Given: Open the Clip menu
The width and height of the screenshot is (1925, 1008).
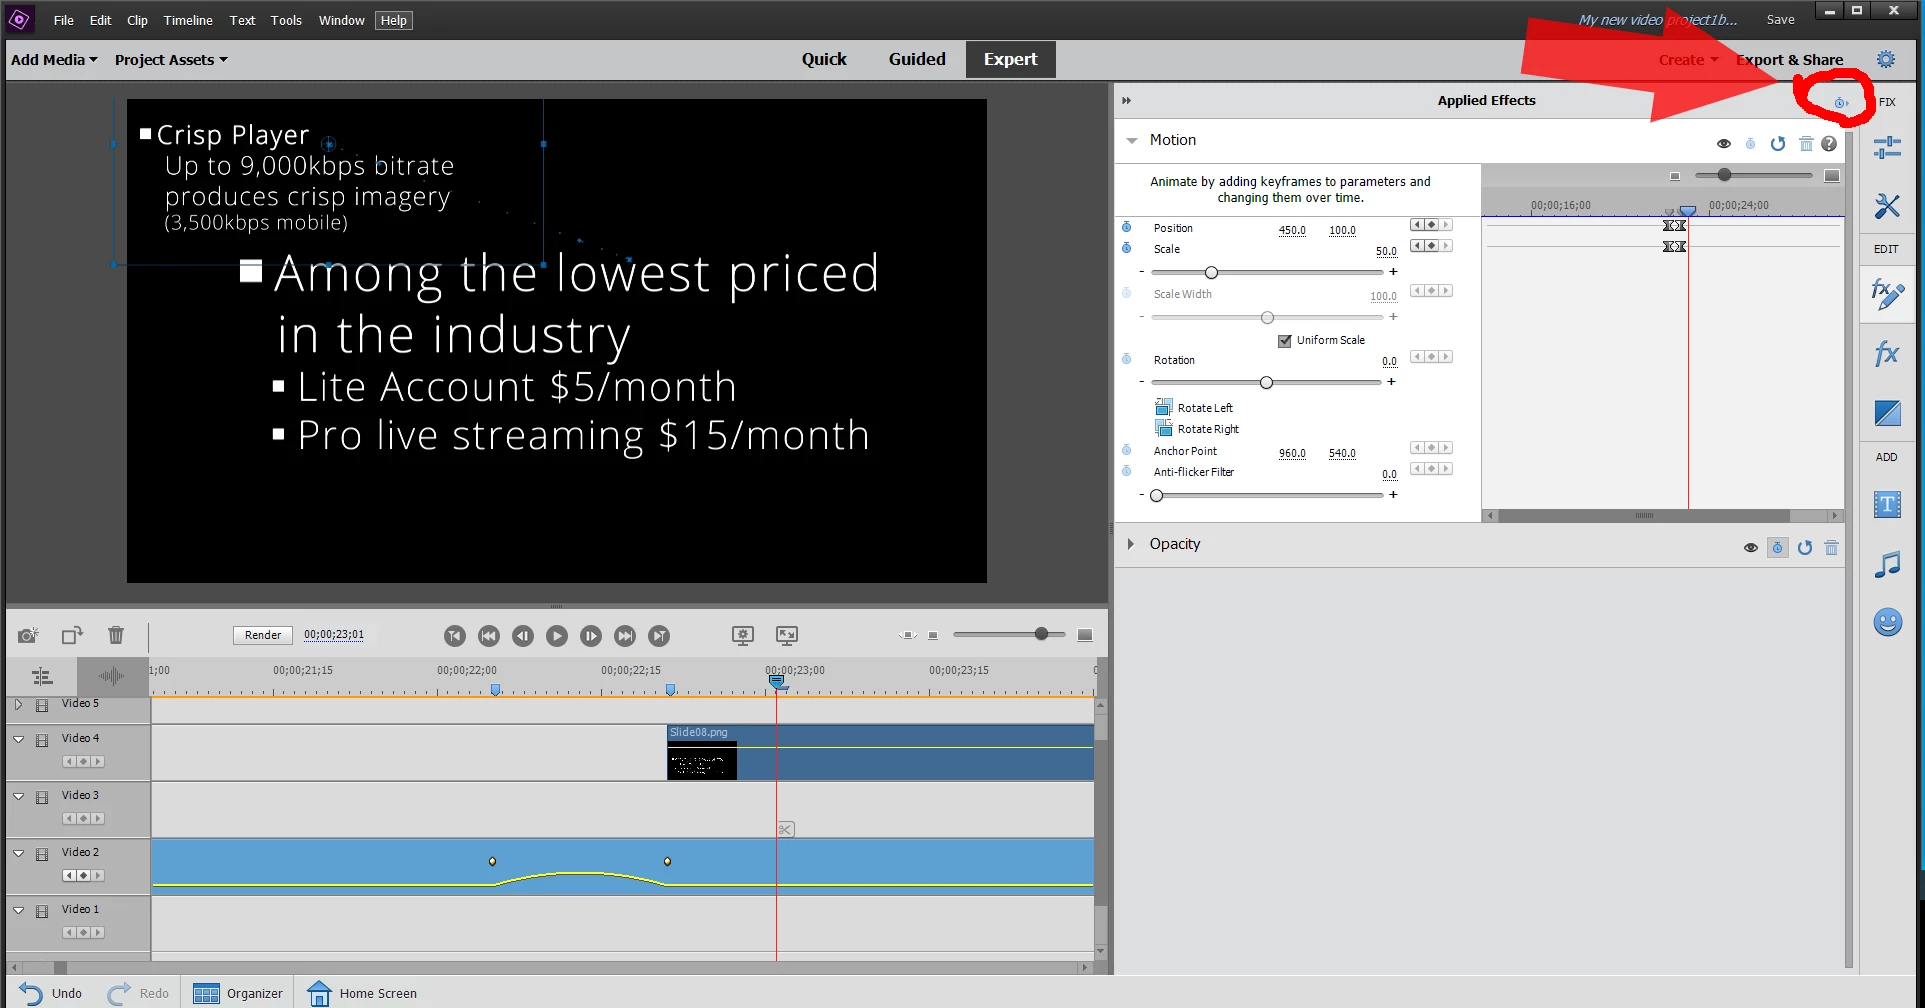Looking at the screenshot, I should click(137, 20).
